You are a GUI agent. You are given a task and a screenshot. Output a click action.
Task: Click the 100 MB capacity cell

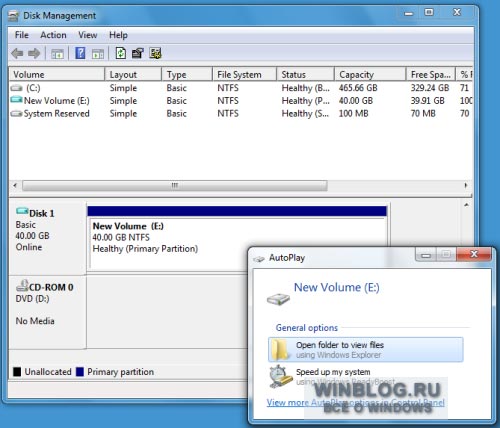click(x=353, y=114)
